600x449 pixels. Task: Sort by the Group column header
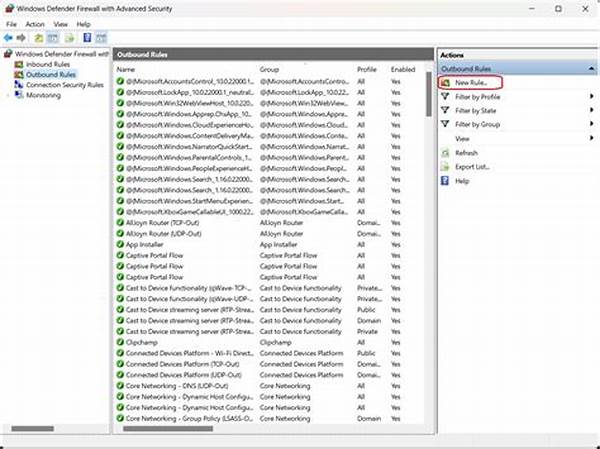click(x=269, y=69)
